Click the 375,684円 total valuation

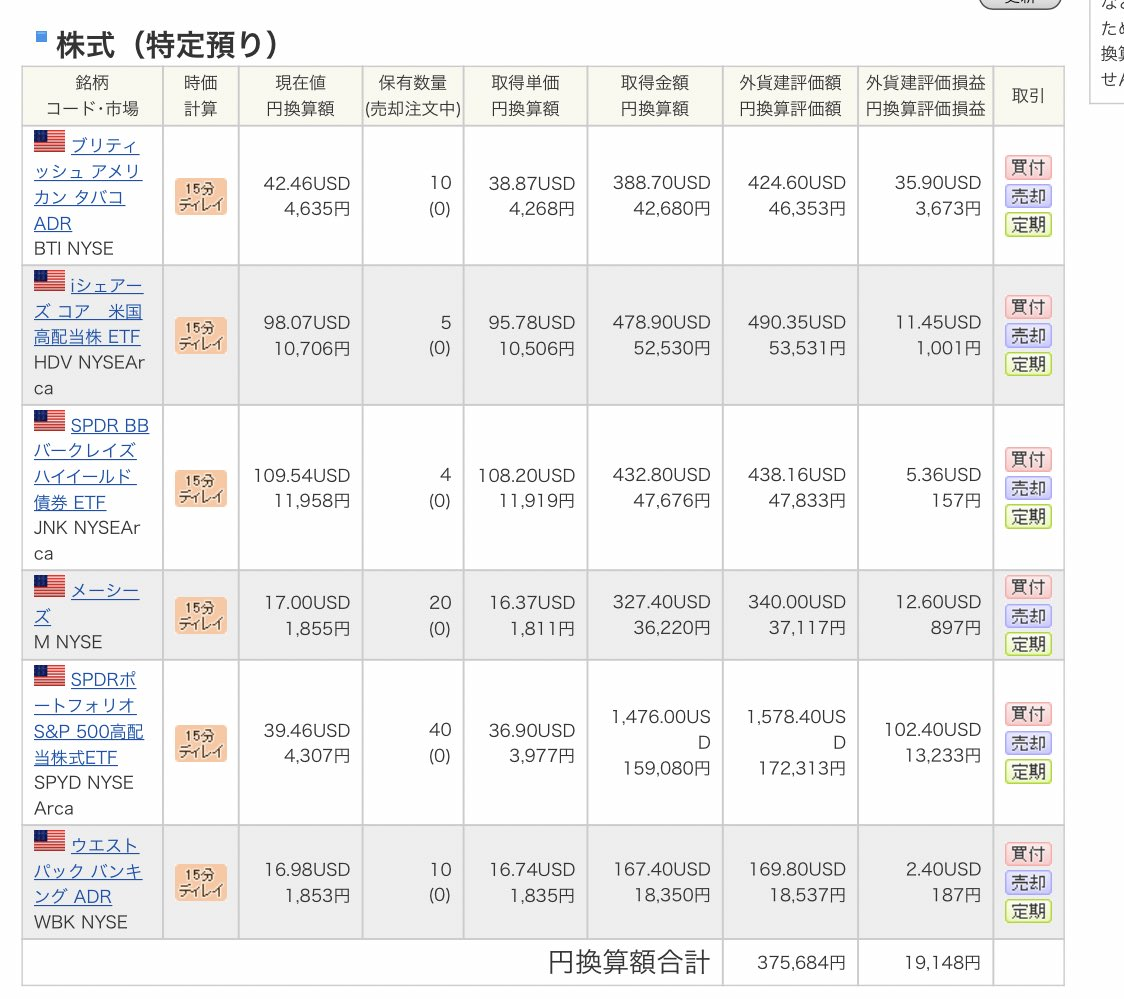pos(801,962)
